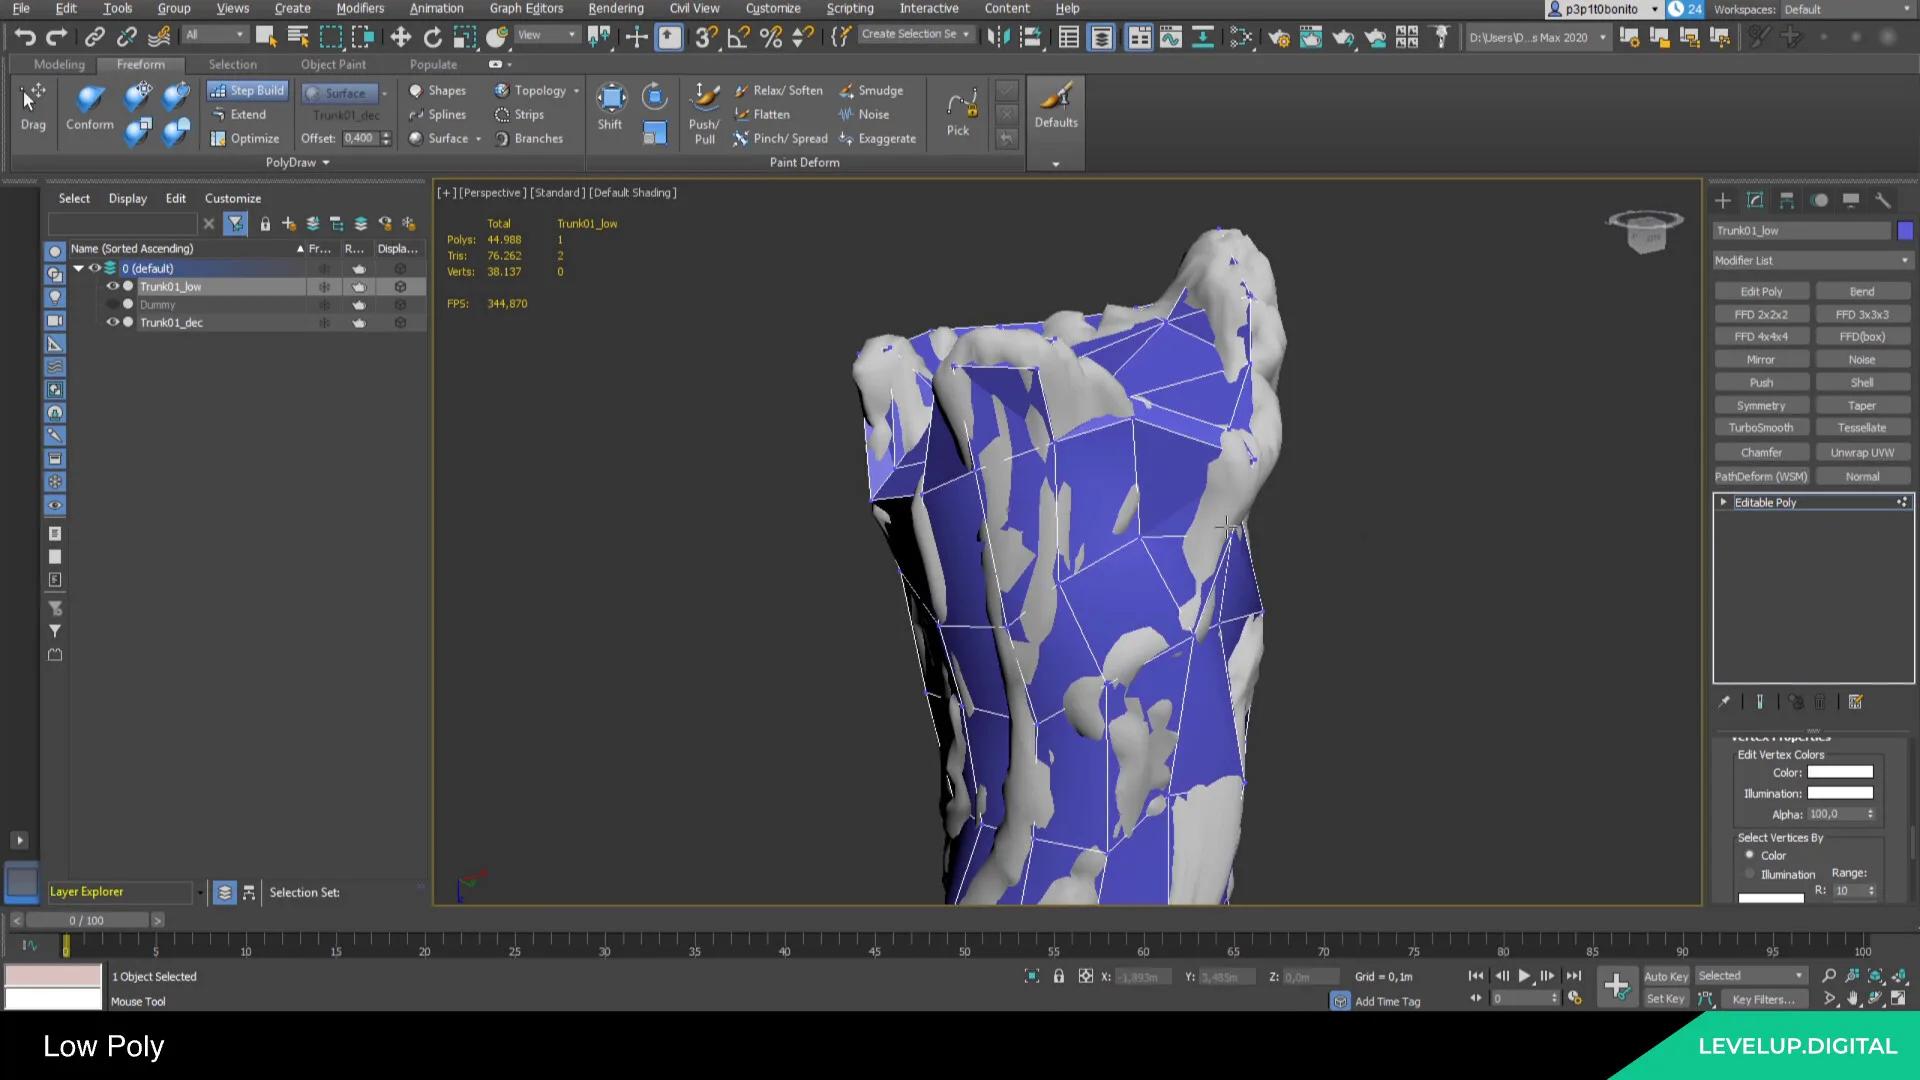
Task: Toggle visibility of Trunk01_dec layer
Action: click(111, 323)
